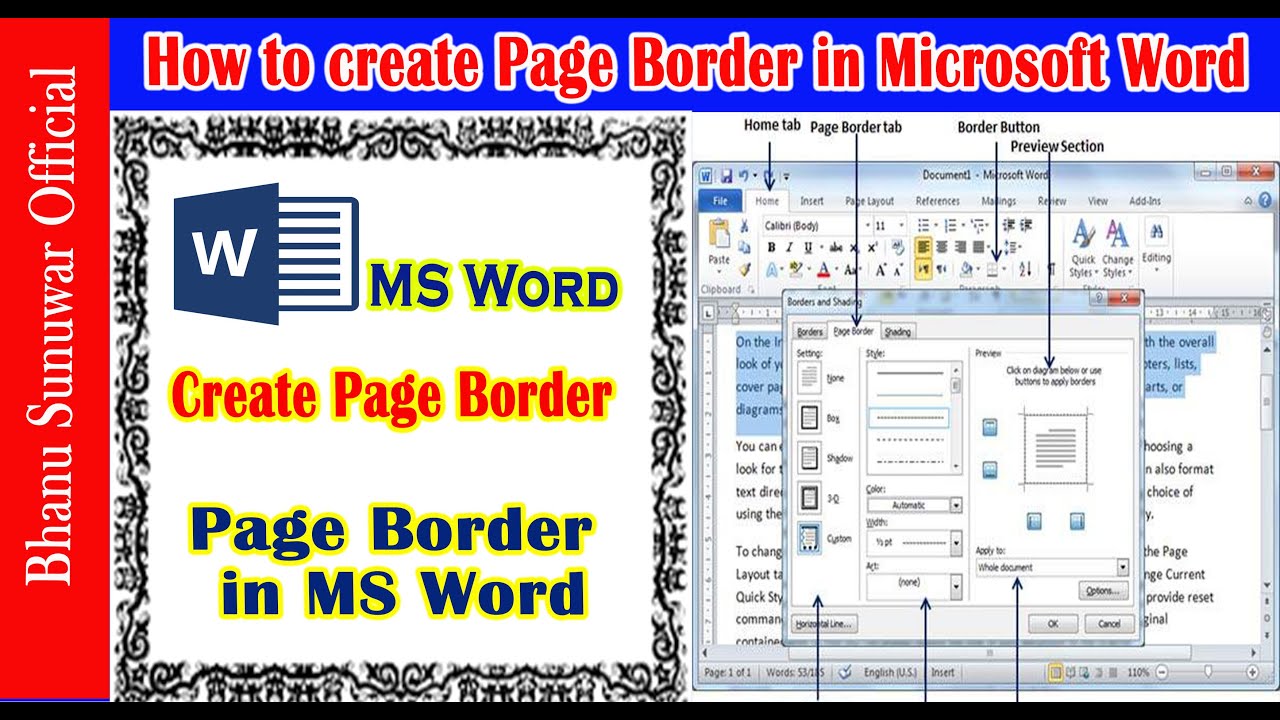Select the Format Painter brush icon
The image size is (1280, 720).
[744, 269]
